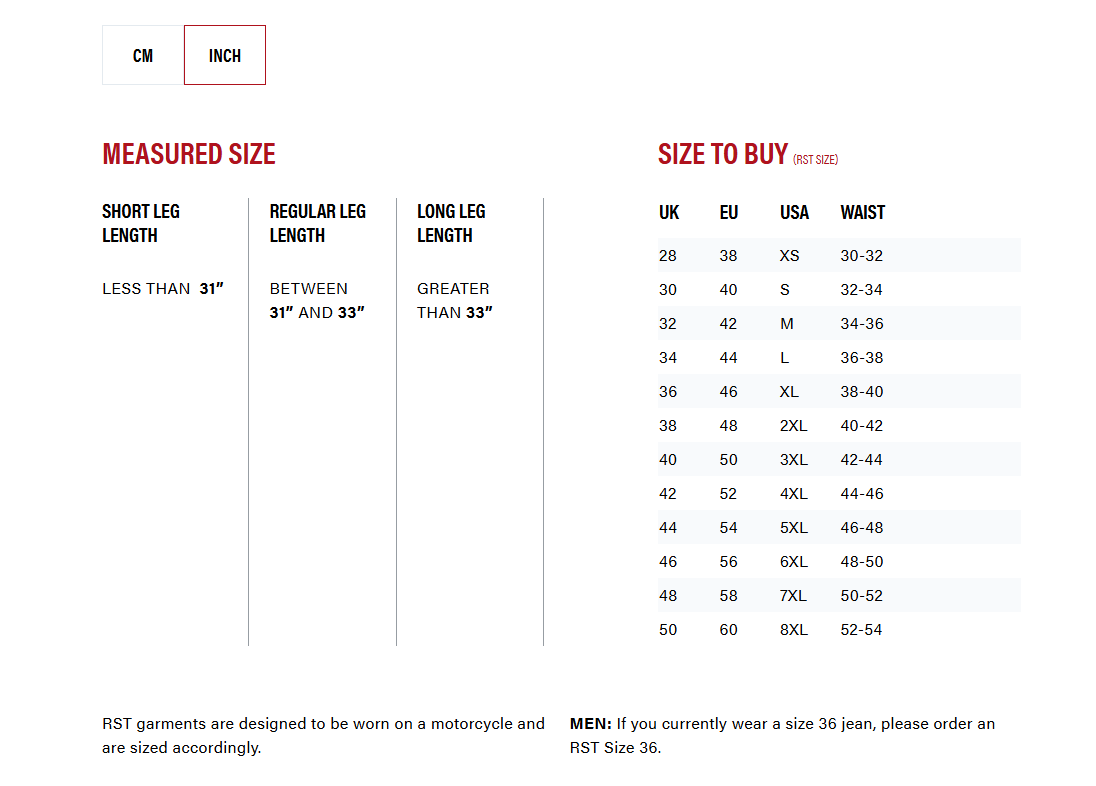Click the WAIST column header
1096x786 pixels.
point(862,212)
